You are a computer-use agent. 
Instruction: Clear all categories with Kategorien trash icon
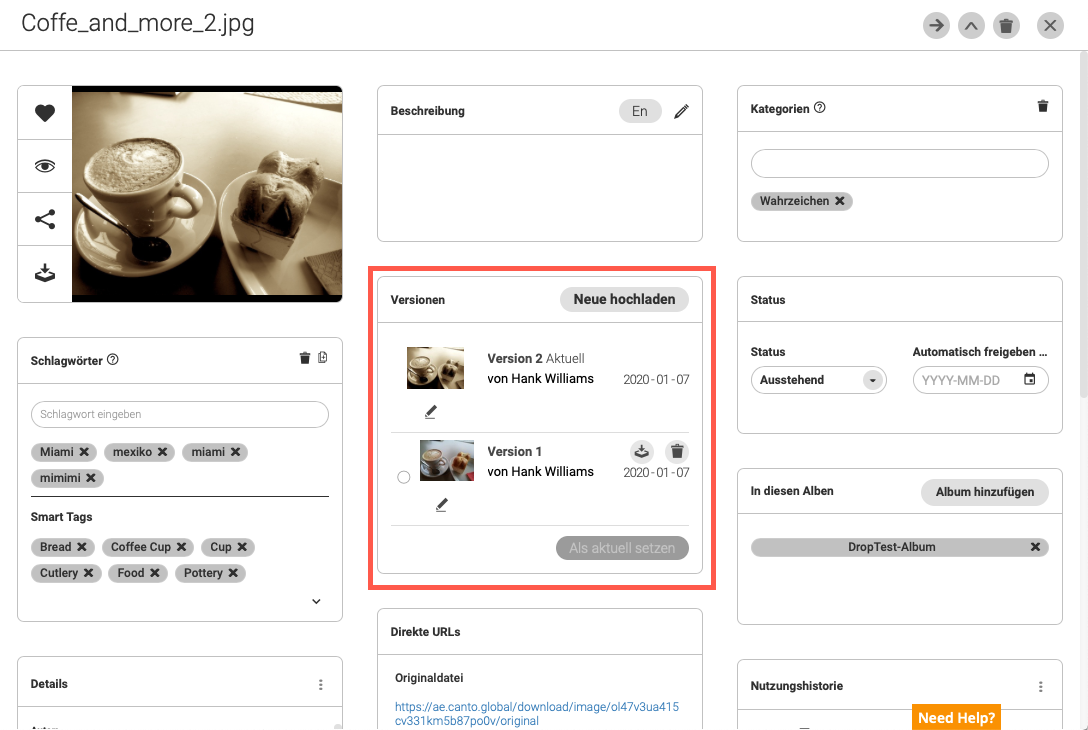tap(1042, 106)
